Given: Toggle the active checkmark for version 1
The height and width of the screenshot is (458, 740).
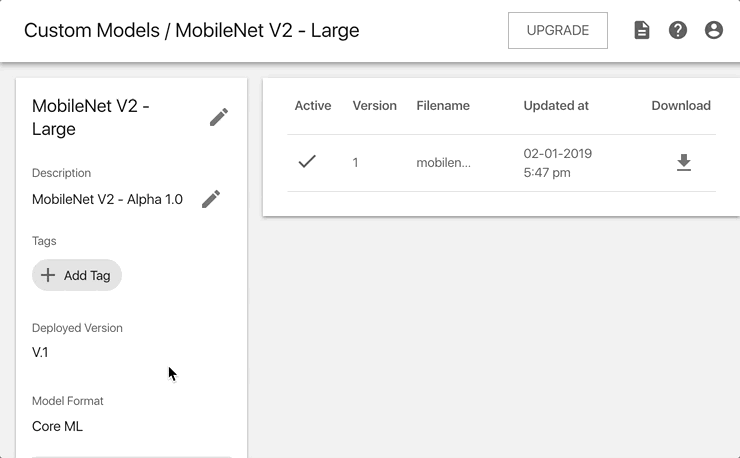Looking at the screenshot, I should point(307,162).
